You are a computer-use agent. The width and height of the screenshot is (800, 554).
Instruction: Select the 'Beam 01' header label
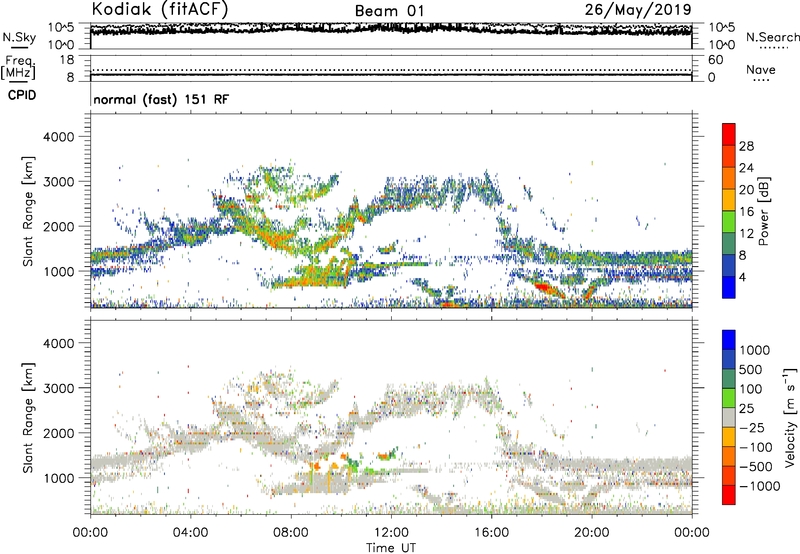[389, 11]
